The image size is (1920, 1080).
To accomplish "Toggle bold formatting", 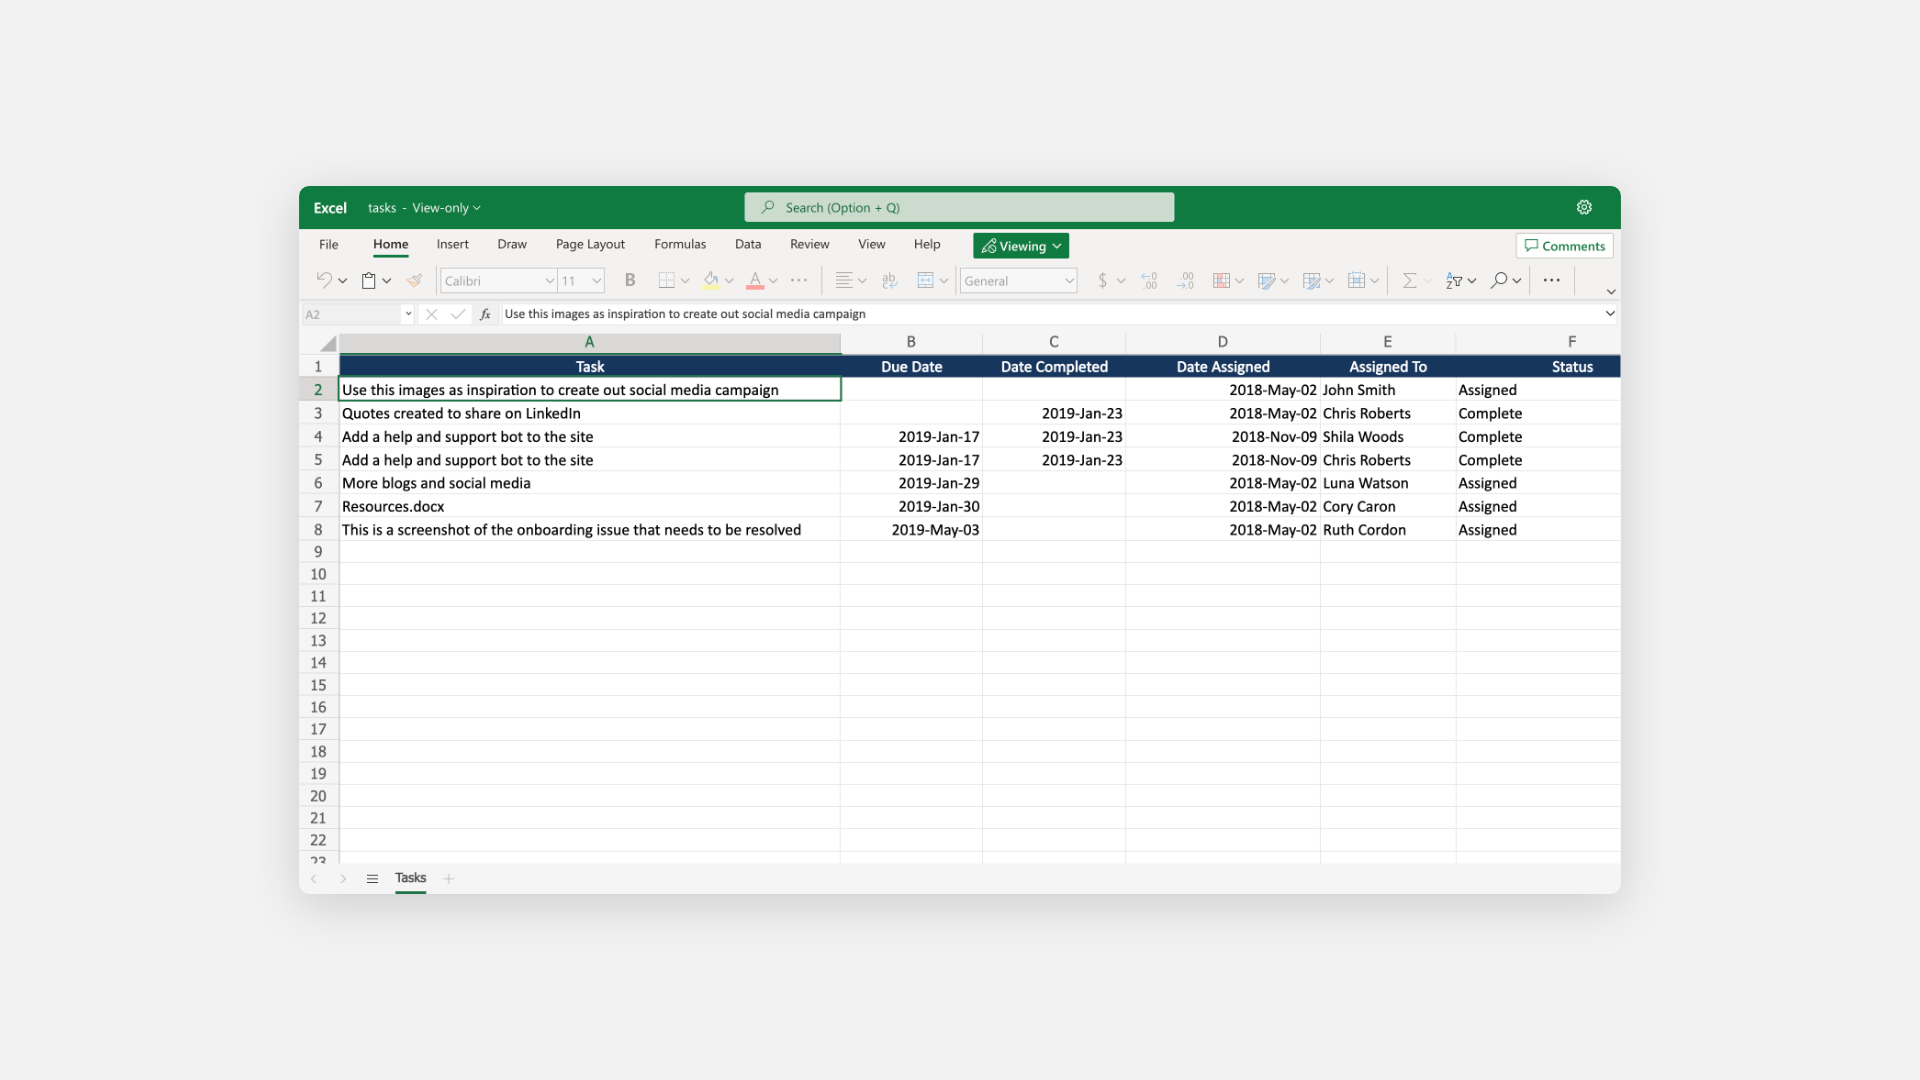I will 630,281.
